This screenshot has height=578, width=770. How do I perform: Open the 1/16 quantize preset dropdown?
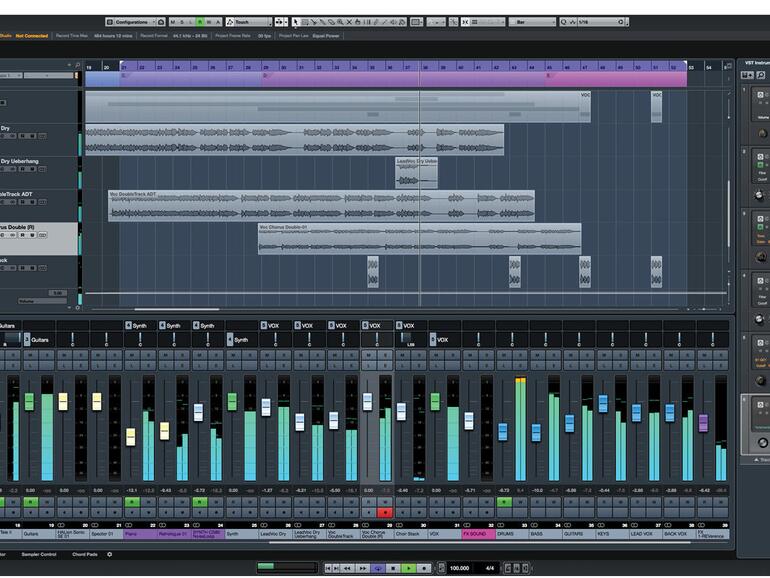click(x=597, y=22)
